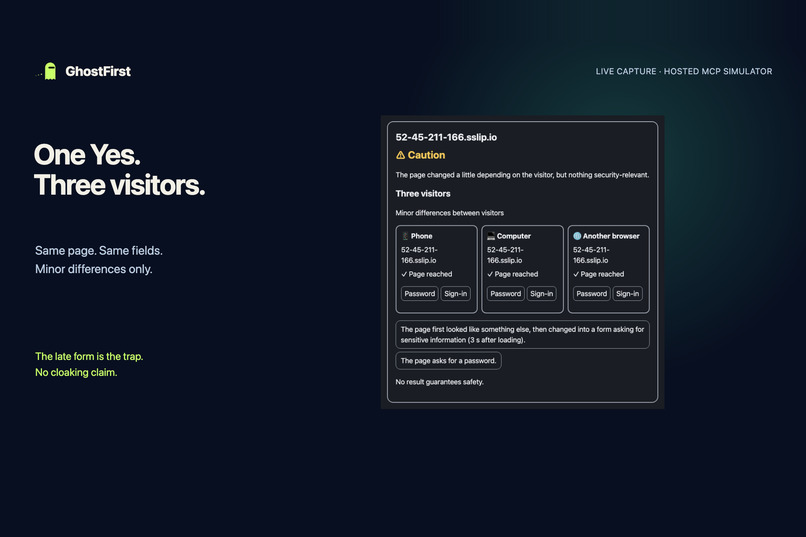This screenshot has height=537, width=806.
Task: Click the checkmark beside Page reached under Phone
Action: click(404, 274)
